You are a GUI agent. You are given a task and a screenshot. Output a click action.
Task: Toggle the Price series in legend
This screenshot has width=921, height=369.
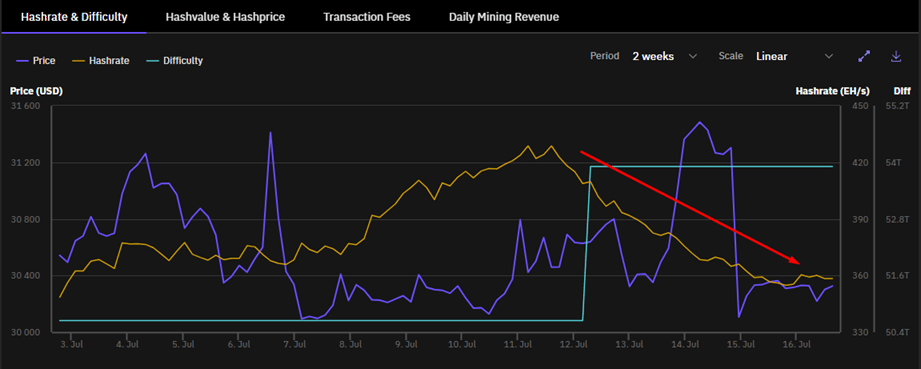pyautogui.click(x=36, y=61)
